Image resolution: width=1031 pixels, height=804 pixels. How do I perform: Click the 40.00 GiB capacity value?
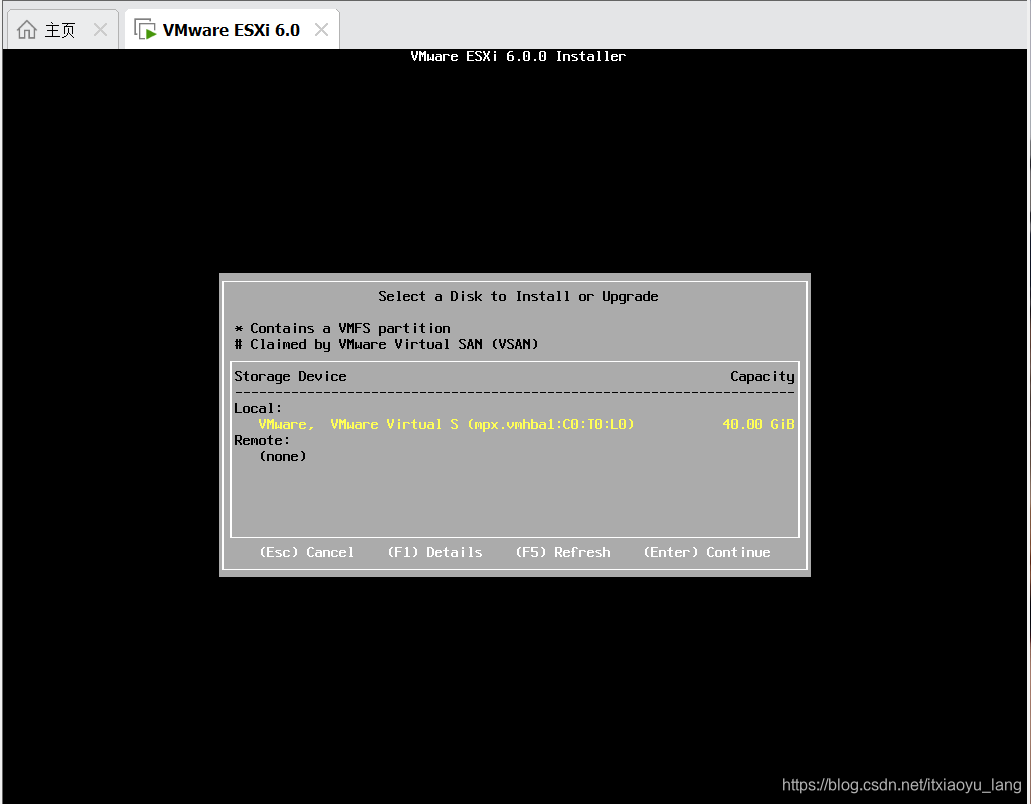tap(758, 425)
